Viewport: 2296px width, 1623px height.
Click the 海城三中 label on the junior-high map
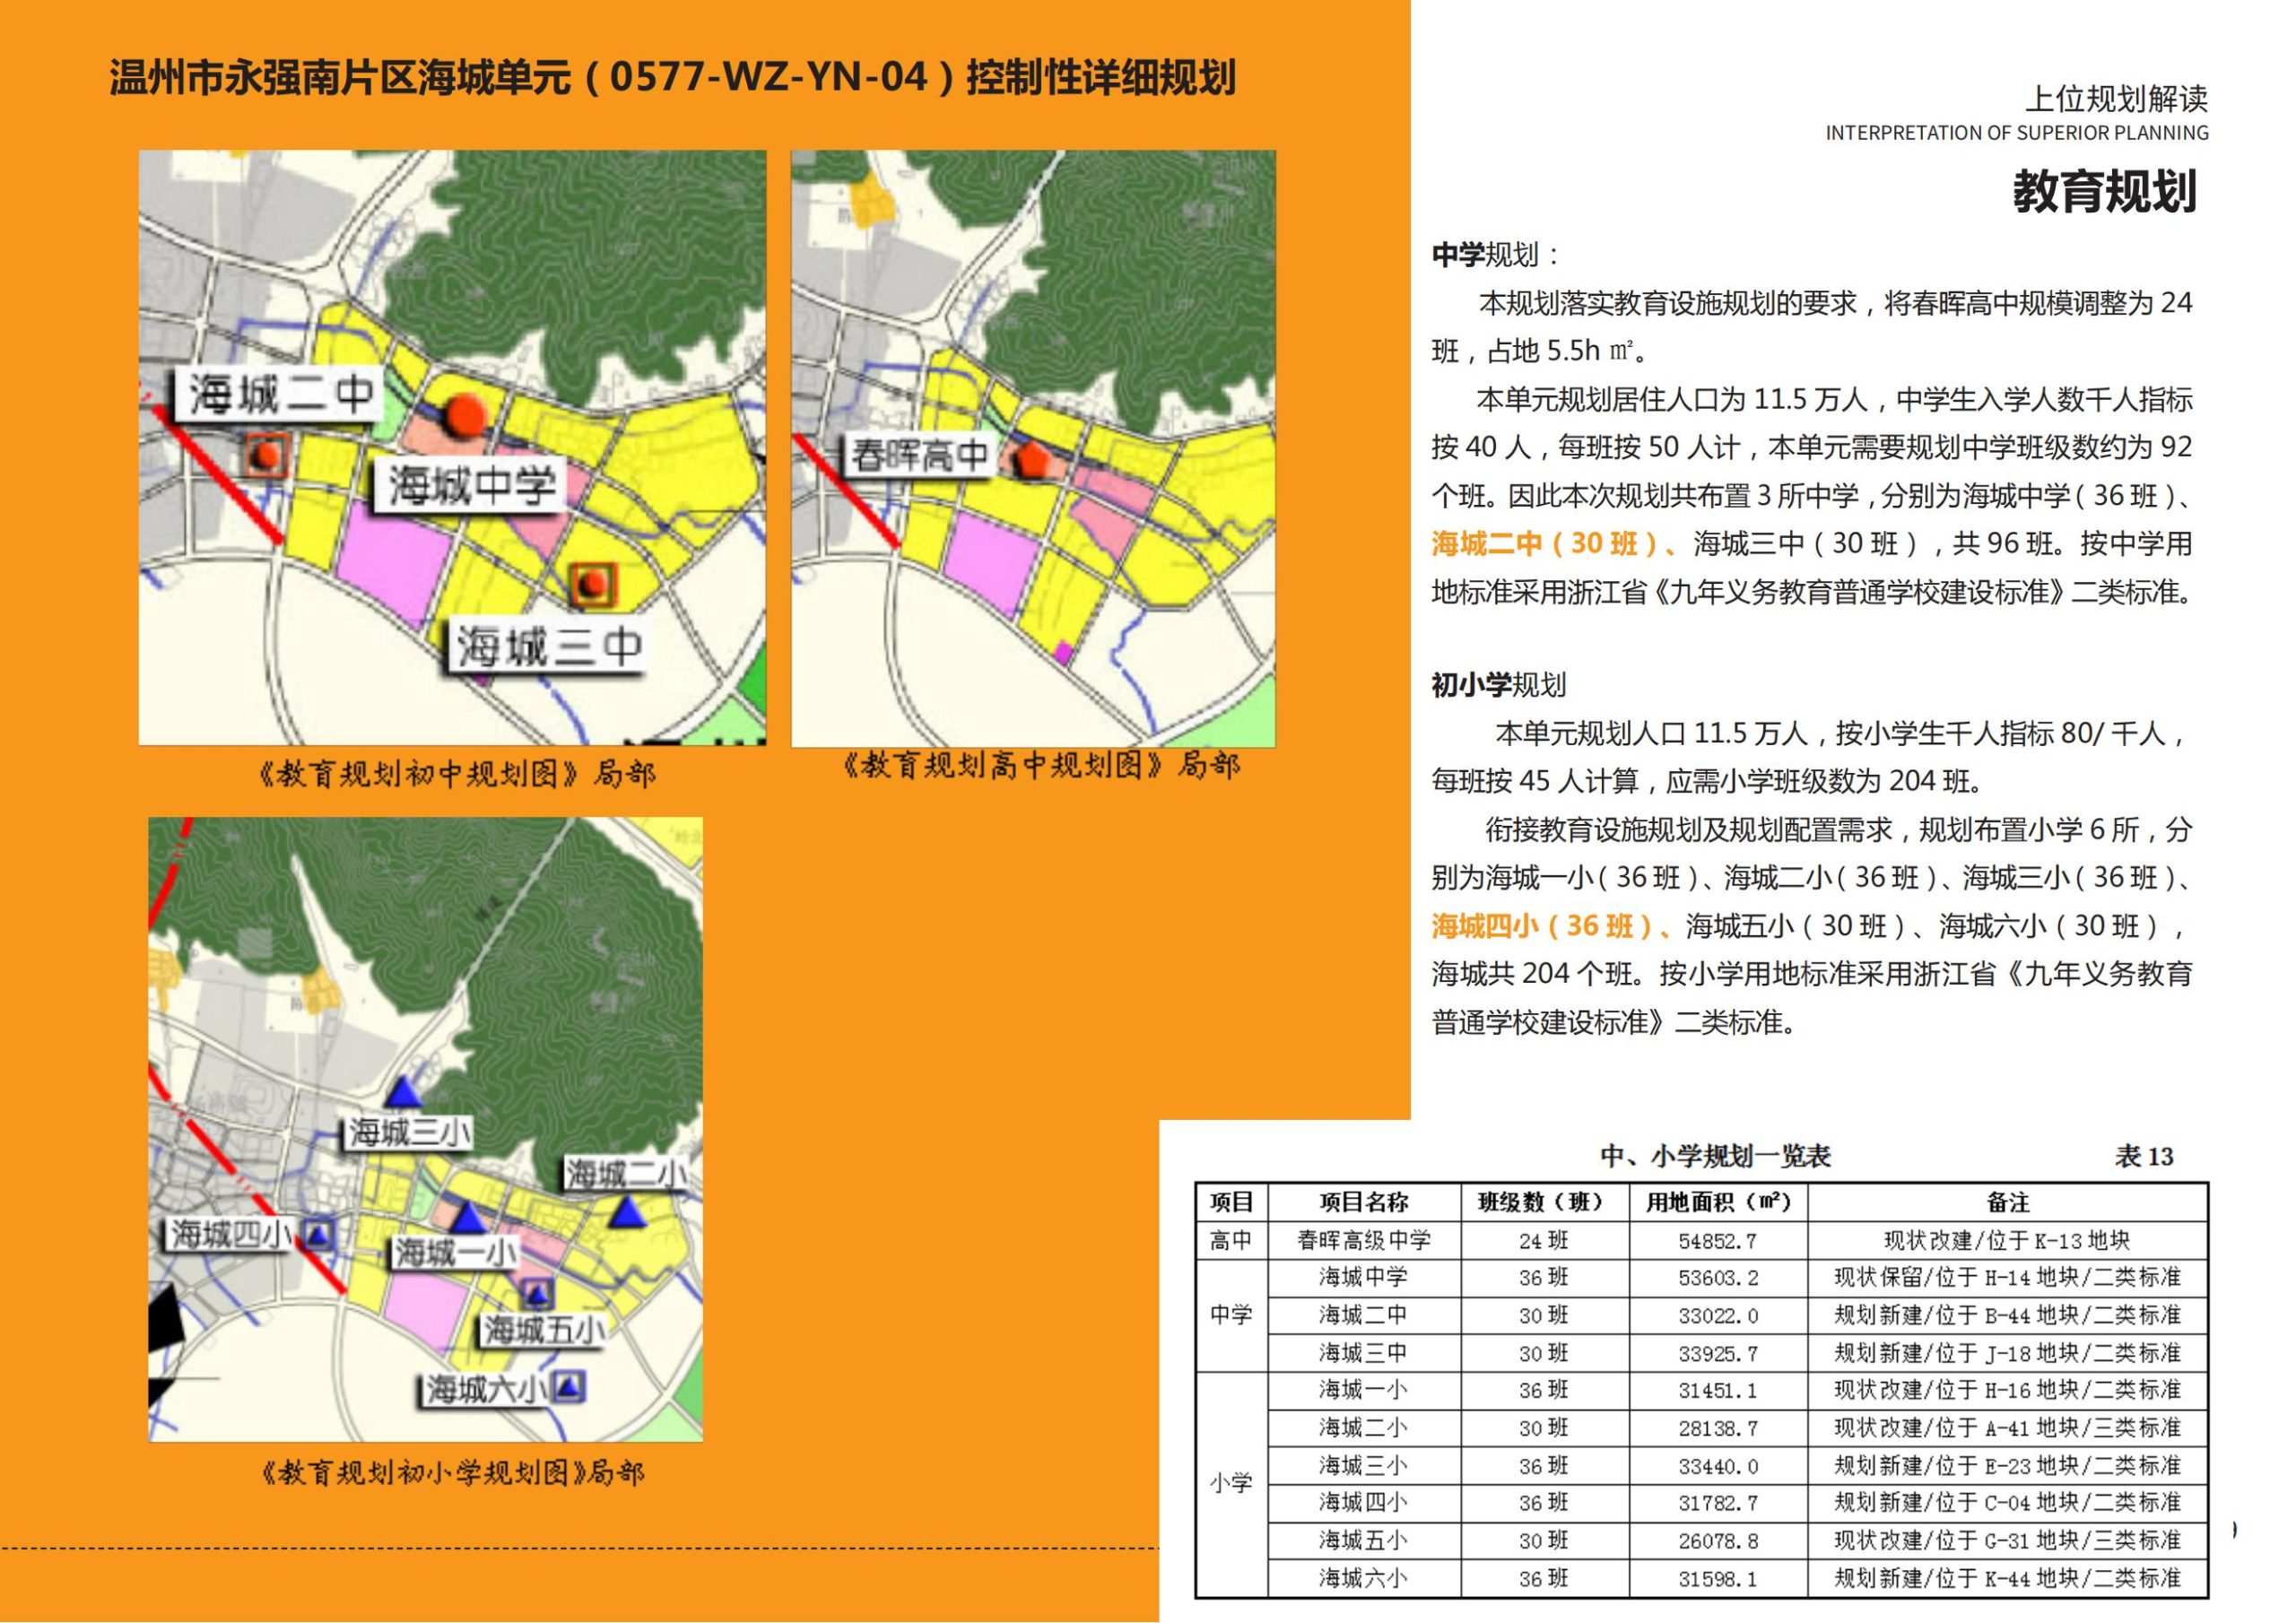[547, 647]
